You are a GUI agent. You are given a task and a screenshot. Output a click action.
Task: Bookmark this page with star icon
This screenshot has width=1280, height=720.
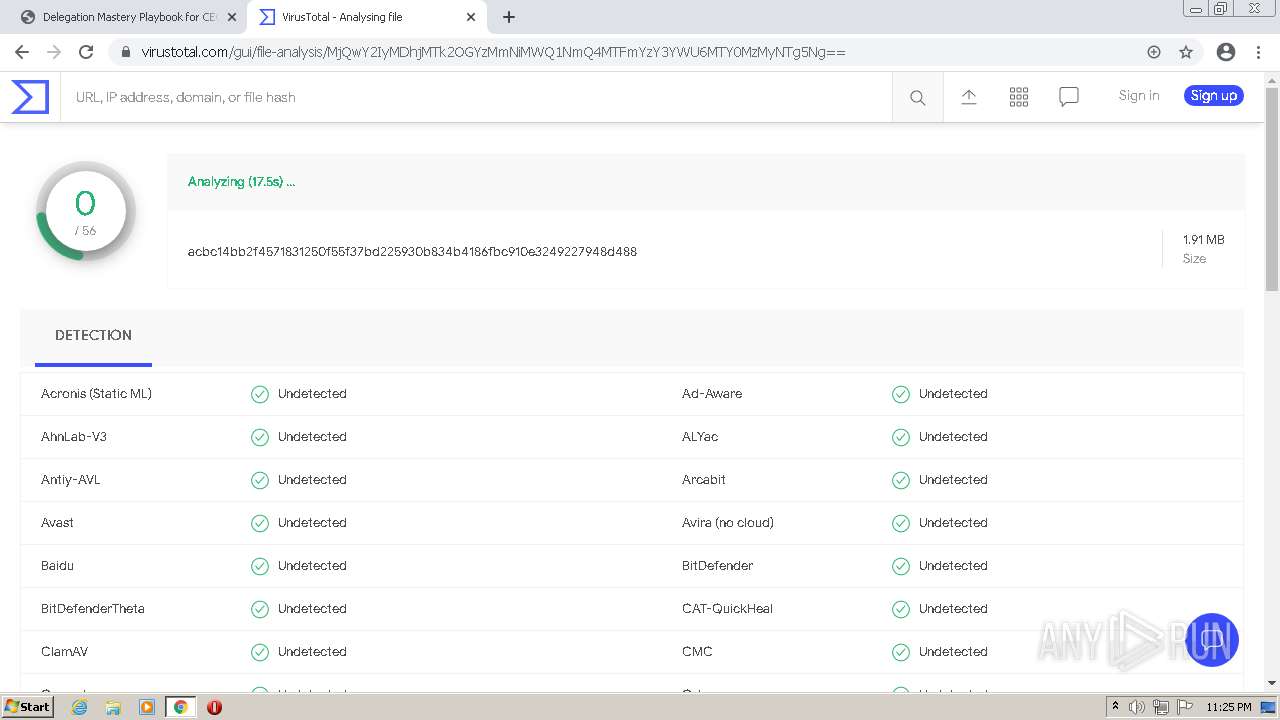[1186, 52]
